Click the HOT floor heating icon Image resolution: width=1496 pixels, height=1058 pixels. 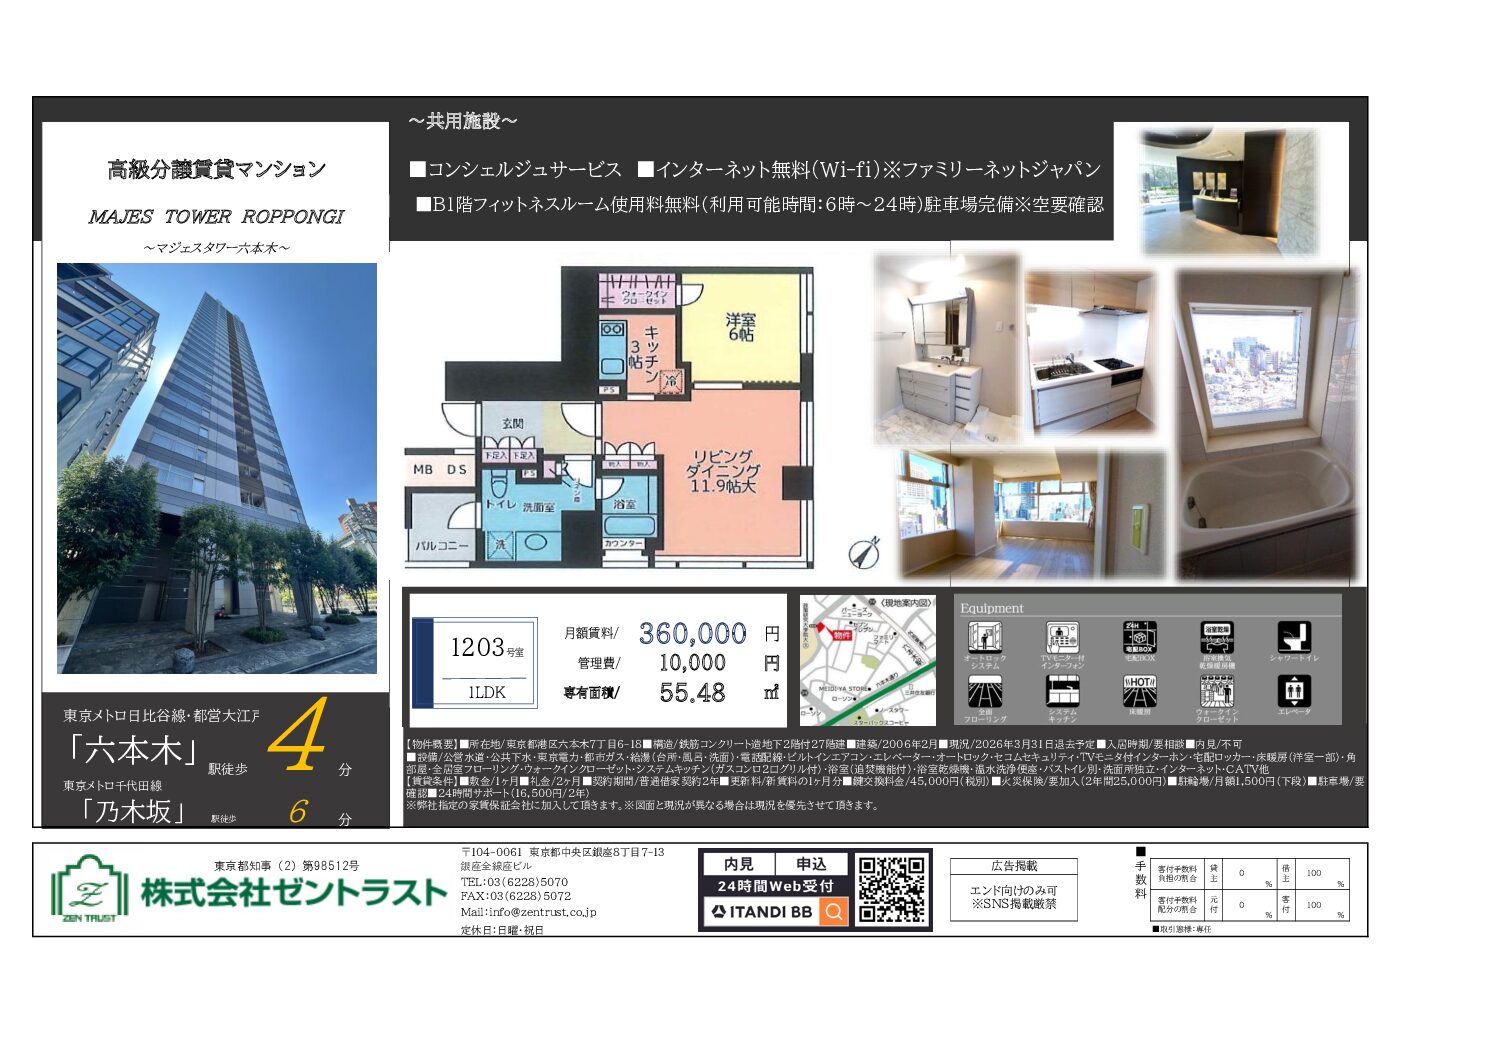(1139, 691)
